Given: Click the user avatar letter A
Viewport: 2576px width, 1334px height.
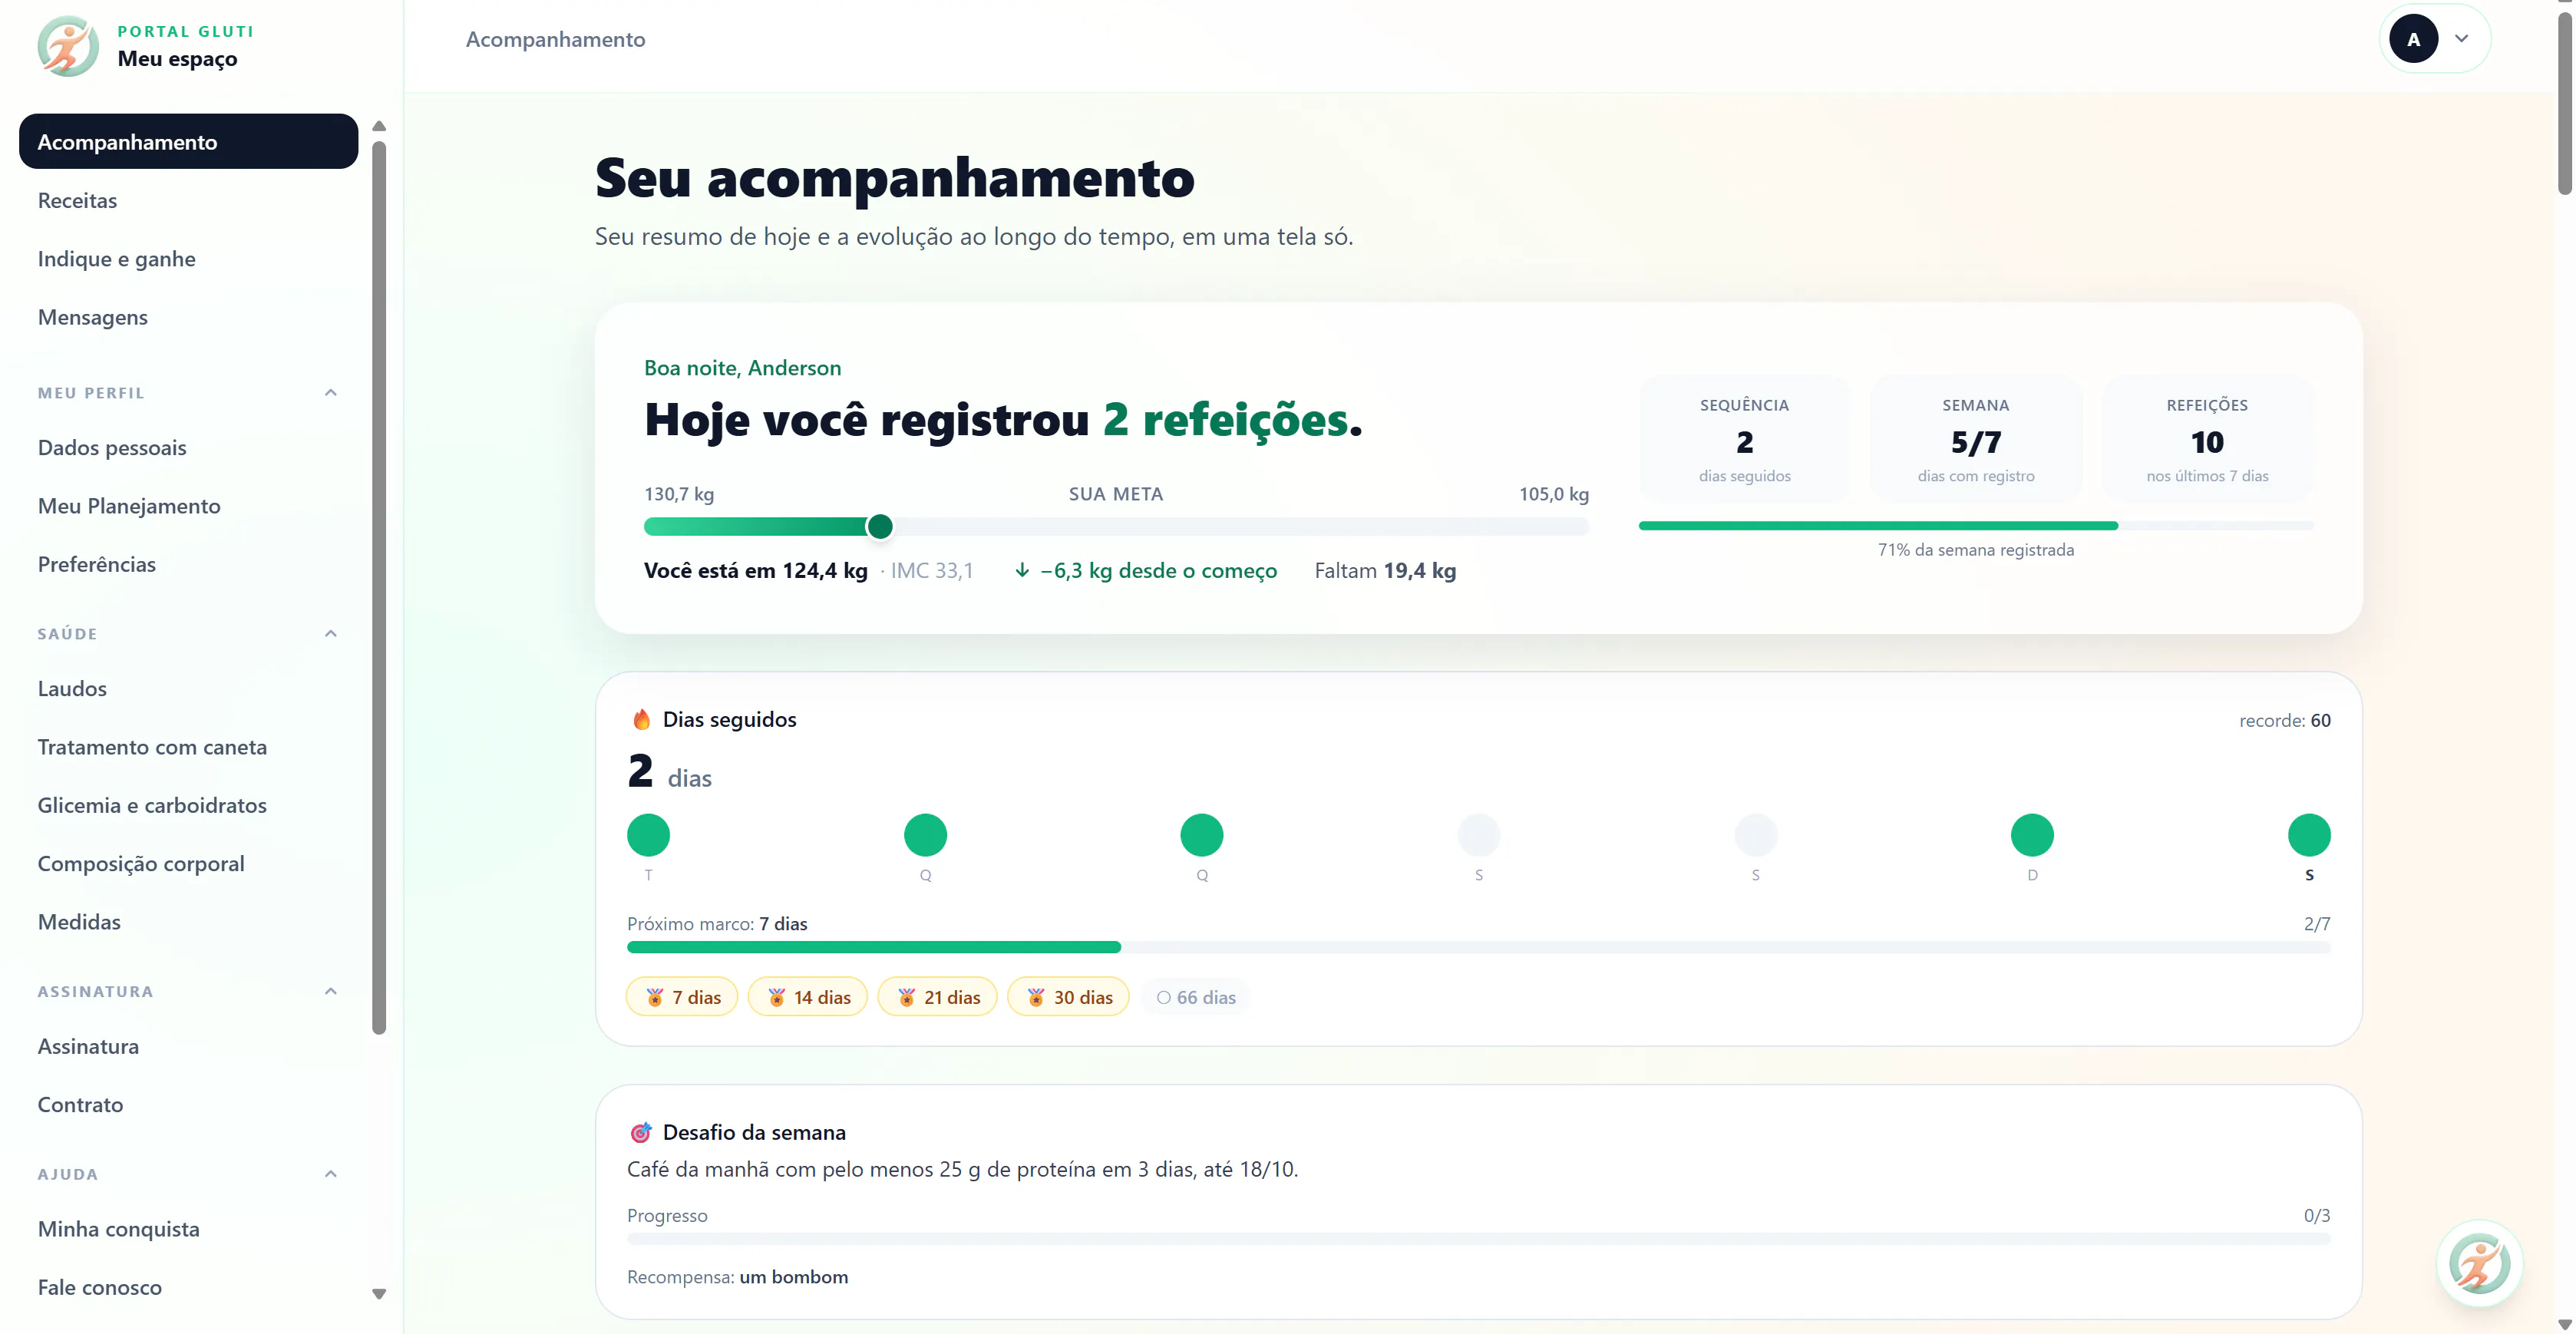Looking at the screenshot, I should pyautogui.click(x=2413, y=39).
